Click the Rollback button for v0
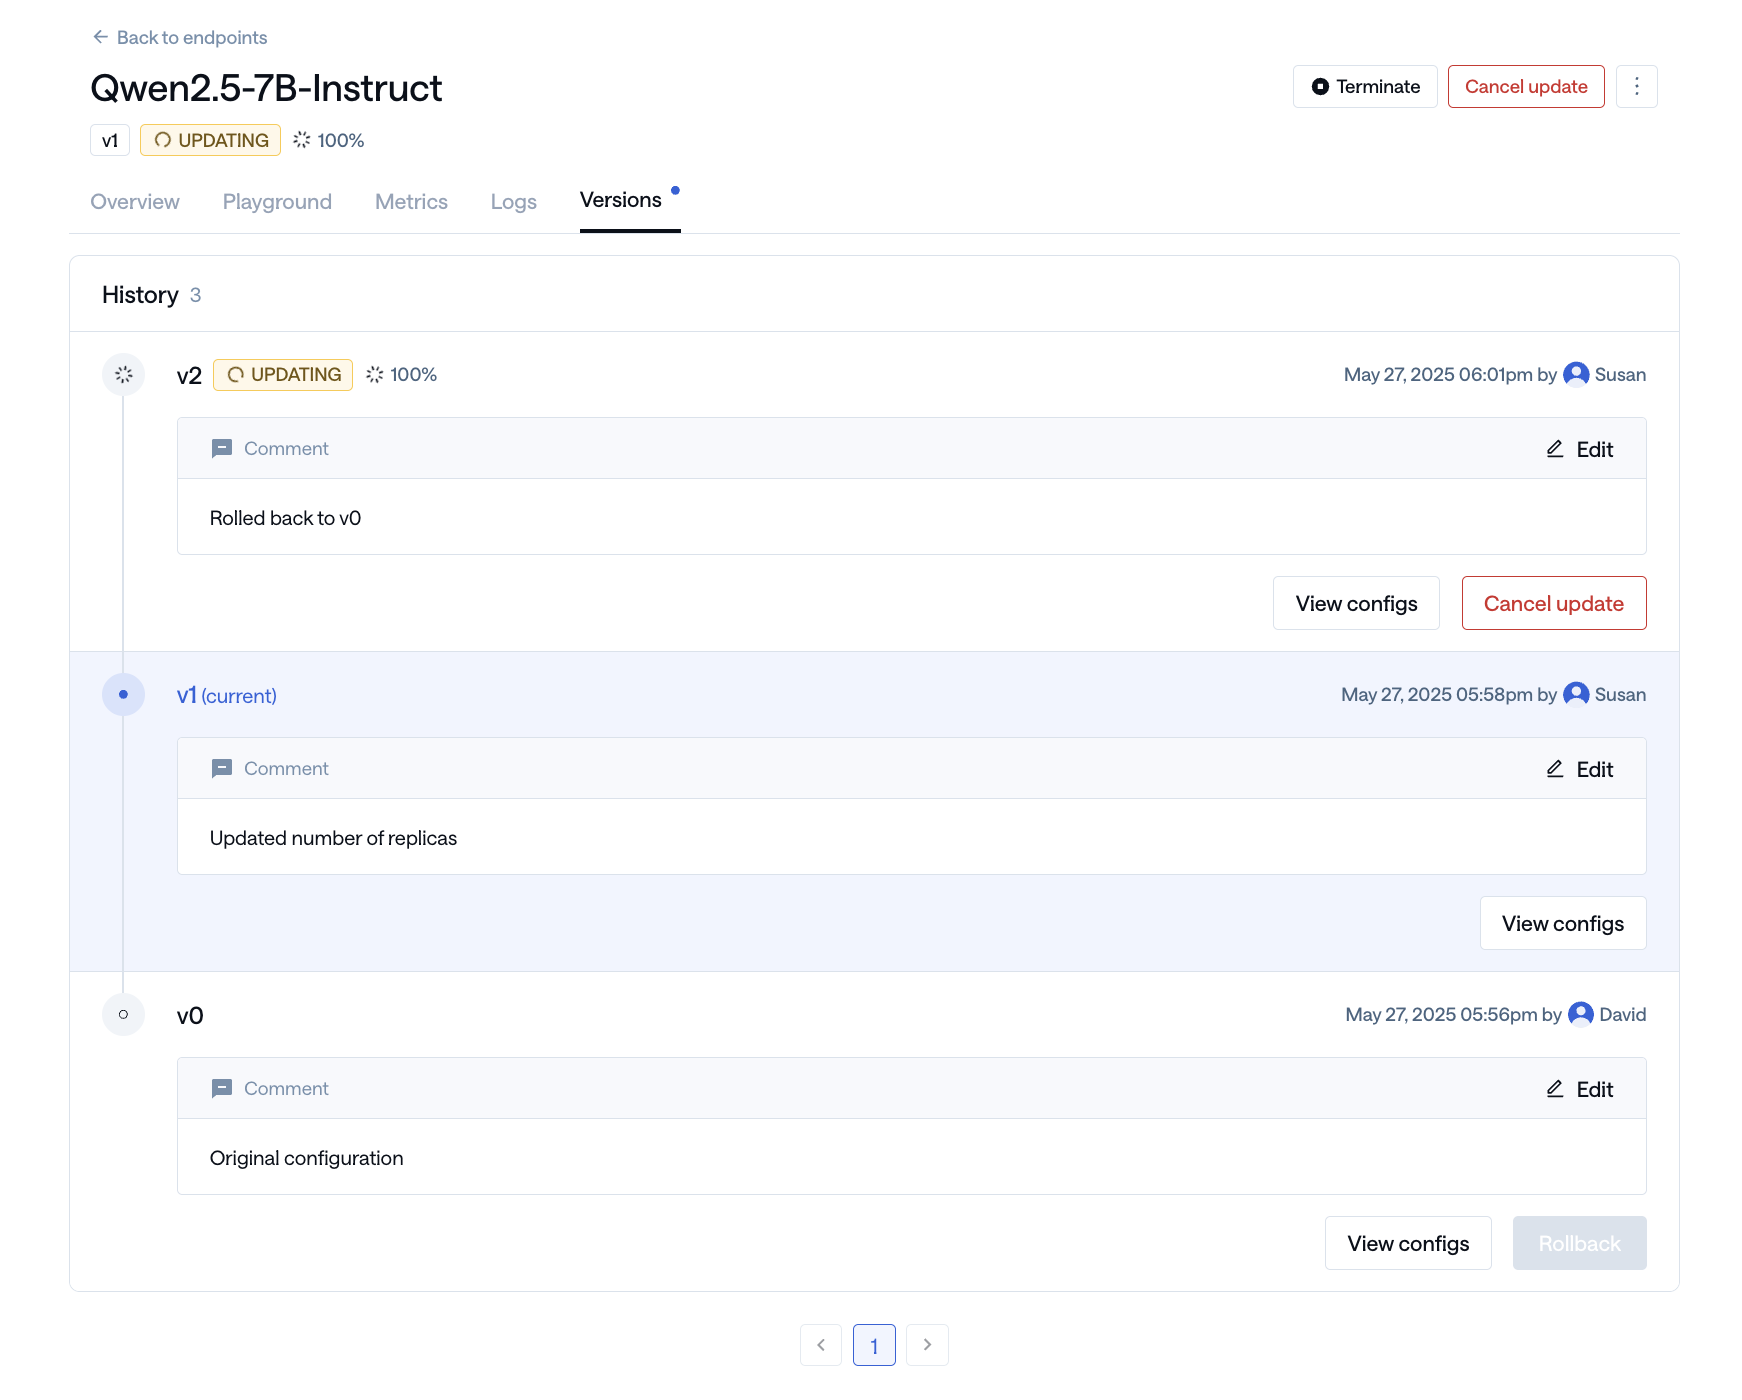This screenshot has height=1400, width=1742. pyautogui.click(x=1579, y=1243)
